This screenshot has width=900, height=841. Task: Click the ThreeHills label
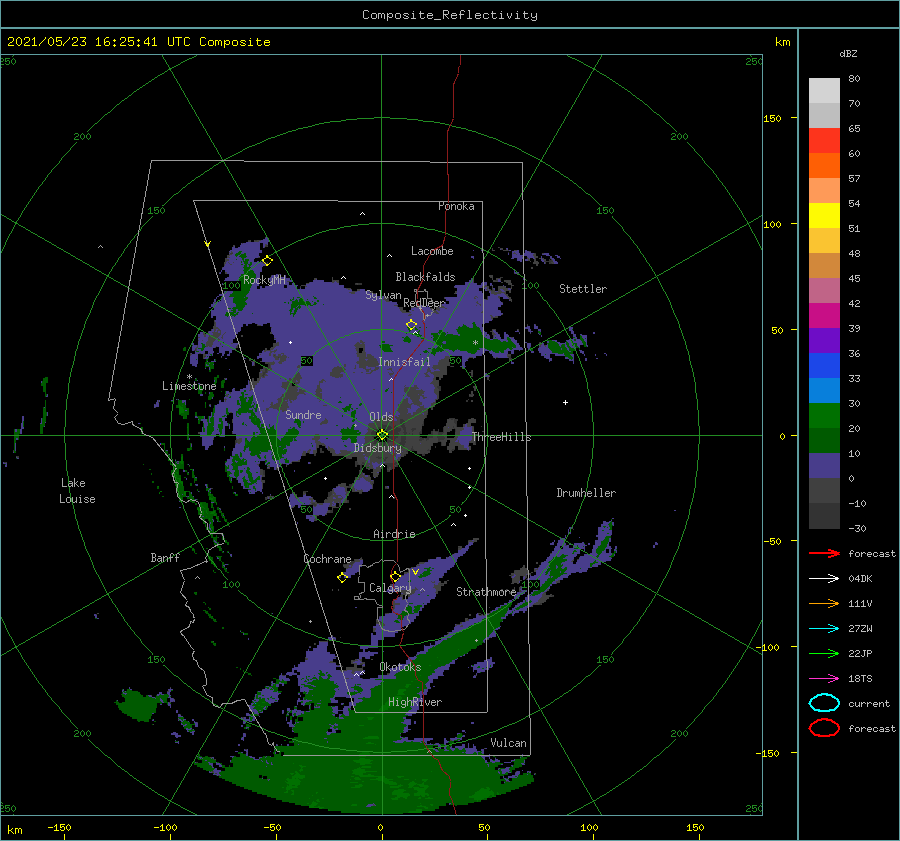point(502,437)
